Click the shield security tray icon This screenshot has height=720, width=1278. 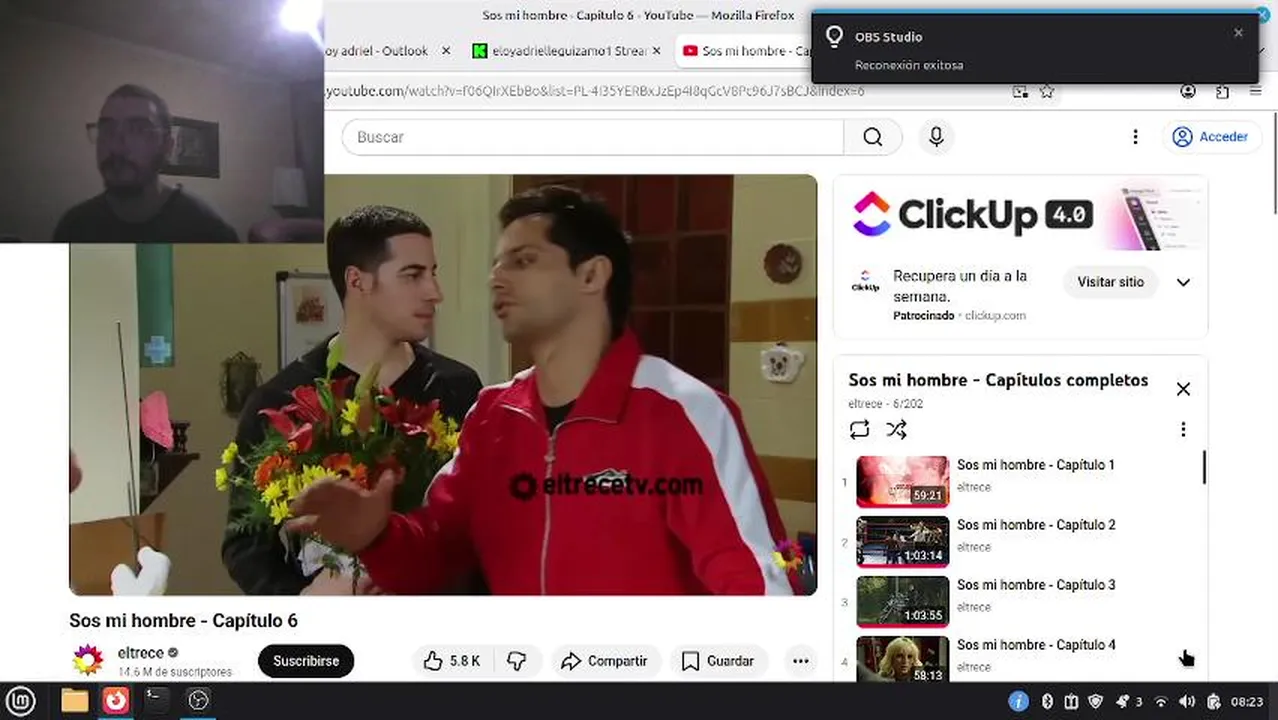click(x=1095, y=701)
